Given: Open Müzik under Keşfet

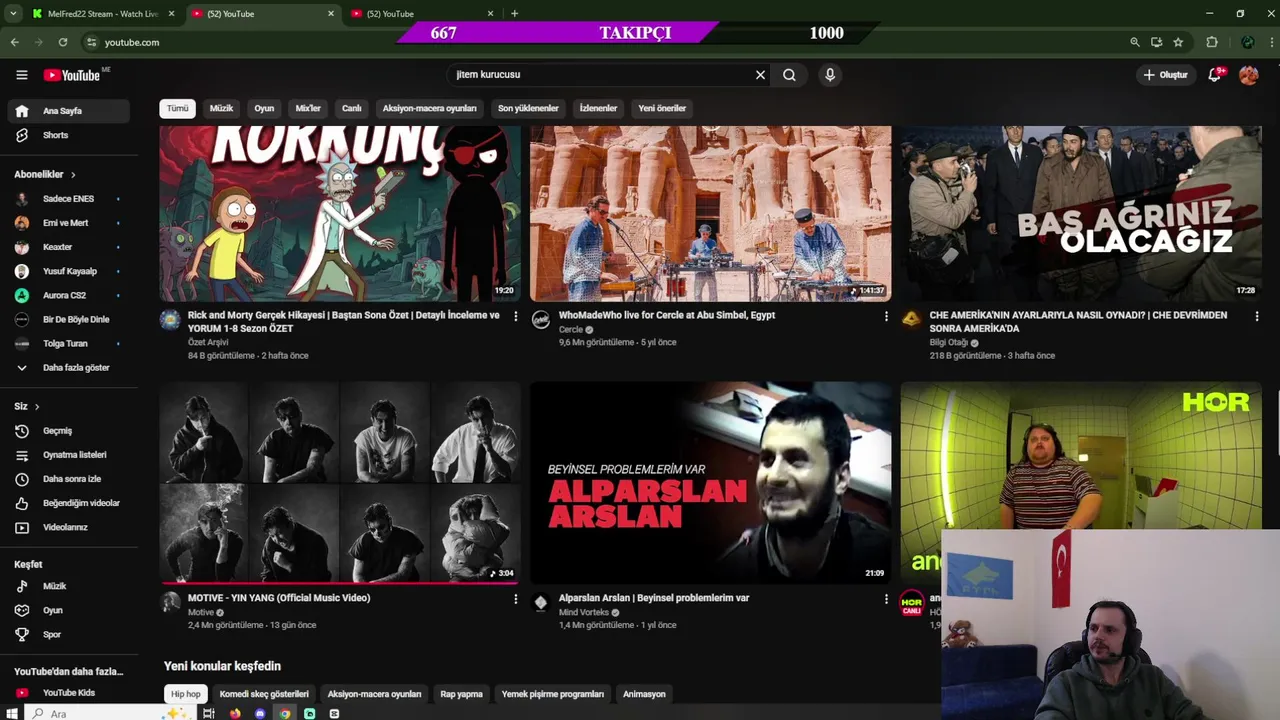Looking at the screenshot, I should [68, 586].
